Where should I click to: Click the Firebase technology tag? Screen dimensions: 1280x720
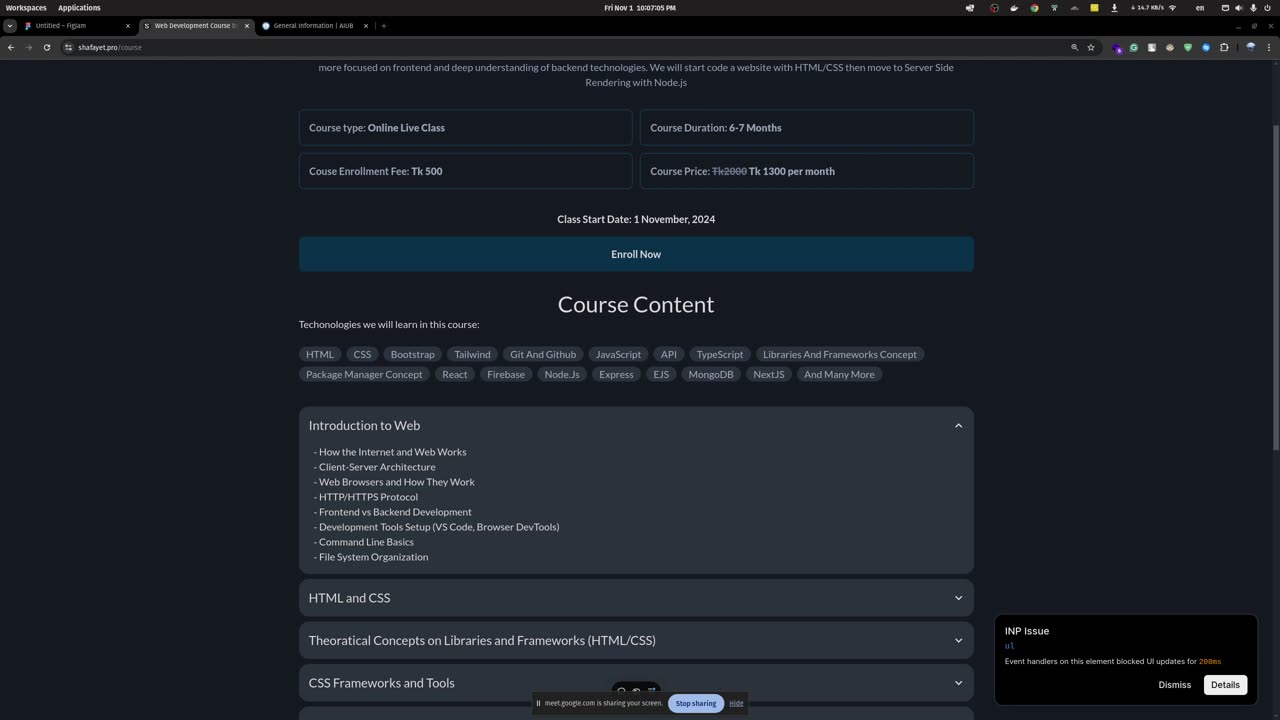pos(506,374)
